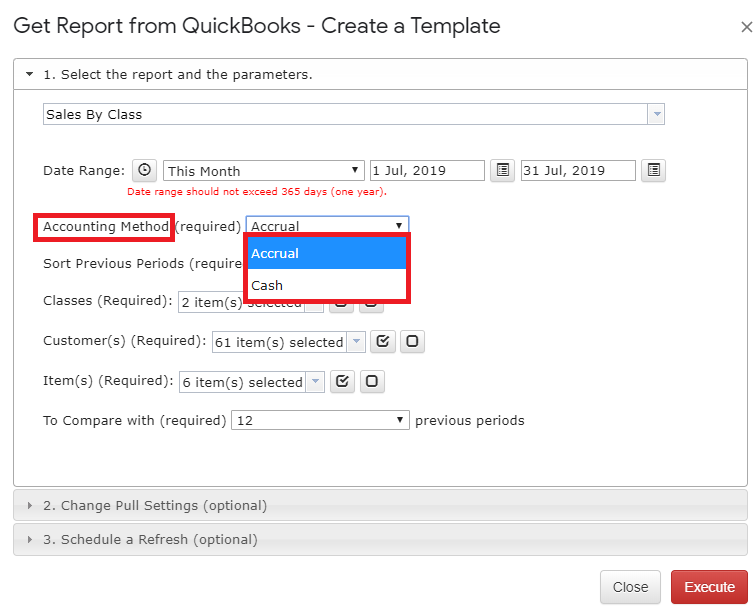
Task: Select all customers with the check icon
Action: coord(383,342)
